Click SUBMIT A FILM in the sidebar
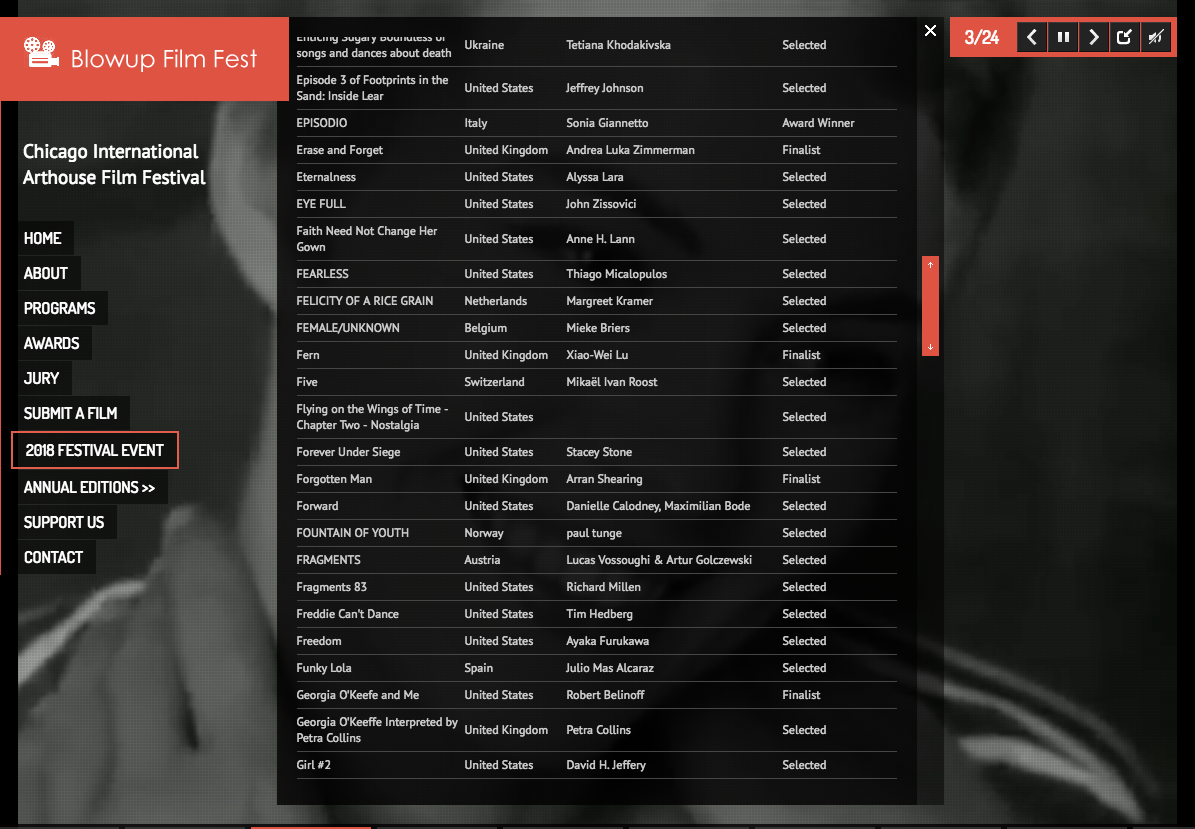This screenshot has height=829, width=1195. 71,413
